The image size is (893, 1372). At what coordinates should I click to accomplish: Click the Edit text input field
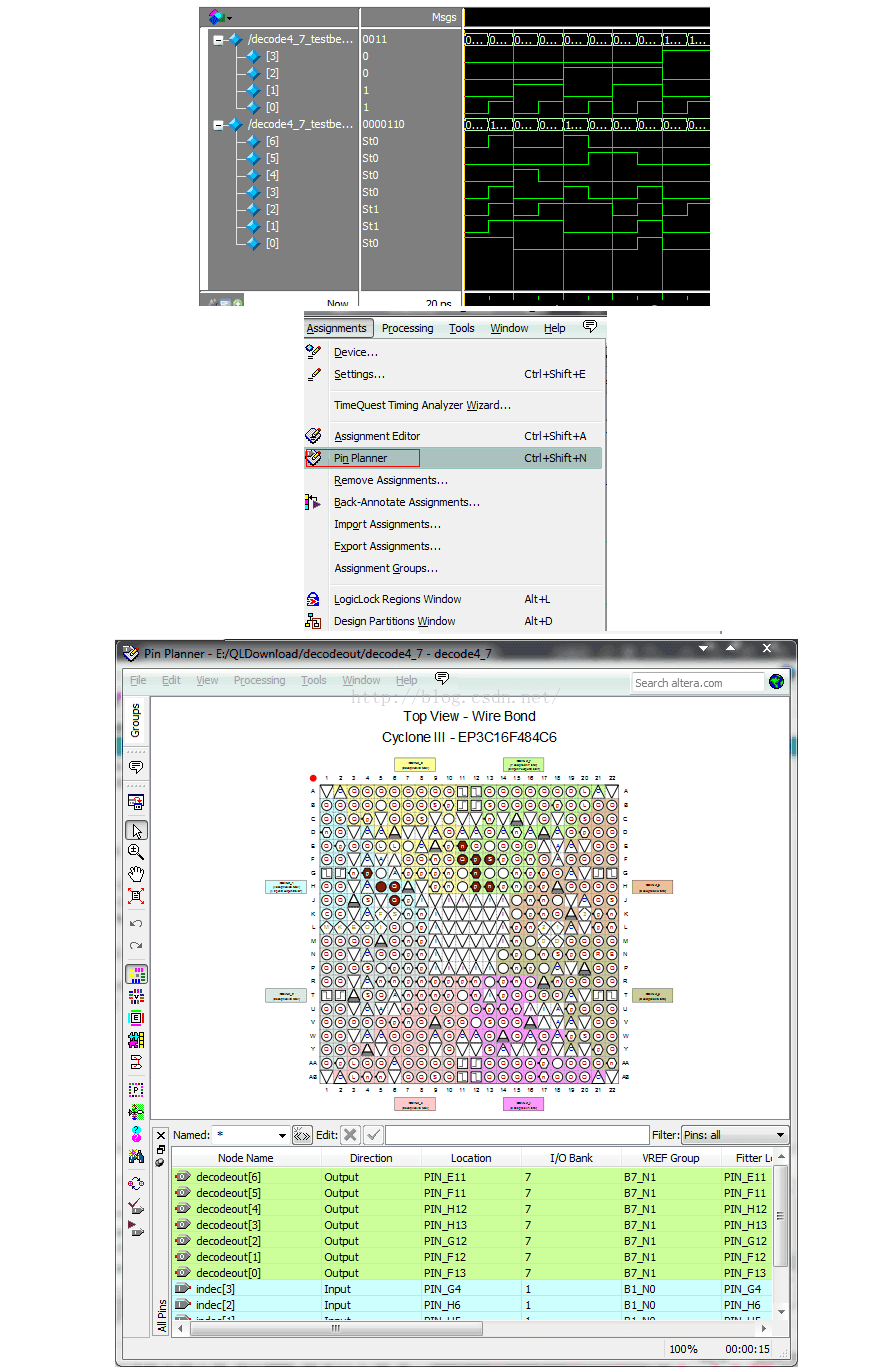pos(517,1135)
